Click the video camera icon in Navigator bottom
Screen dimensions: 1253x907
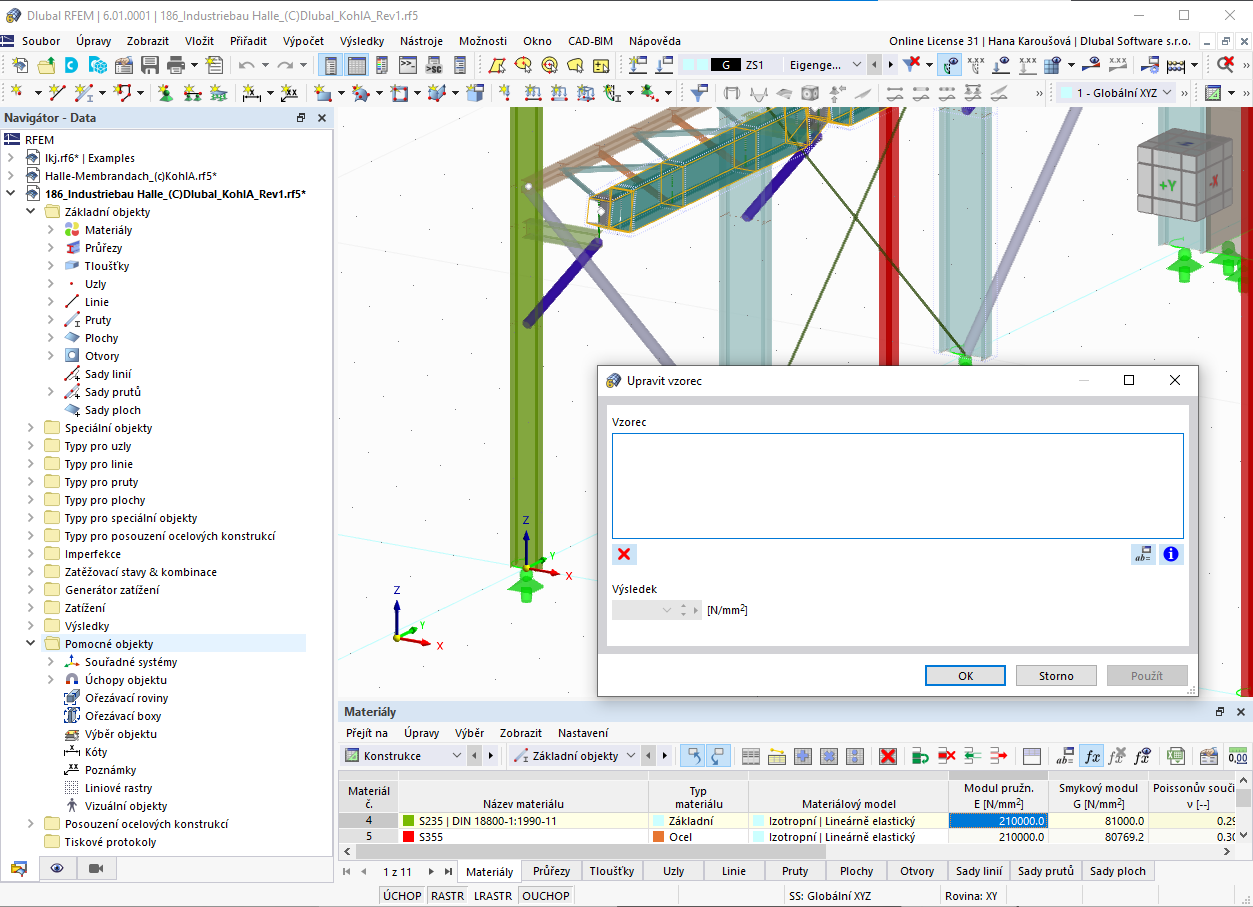96,868
